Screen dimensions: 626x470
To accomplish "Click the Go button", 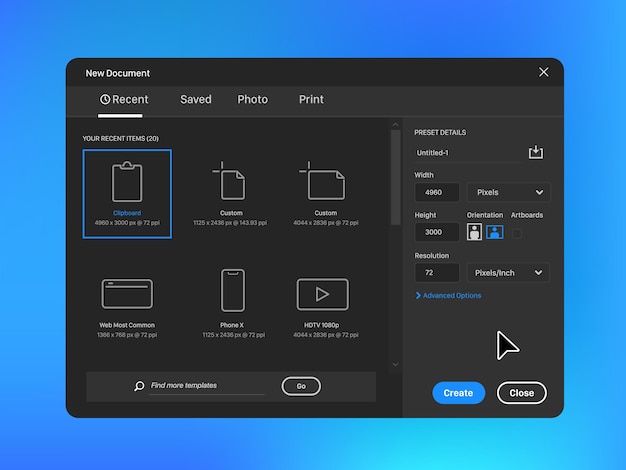I will tap(301, 386).
